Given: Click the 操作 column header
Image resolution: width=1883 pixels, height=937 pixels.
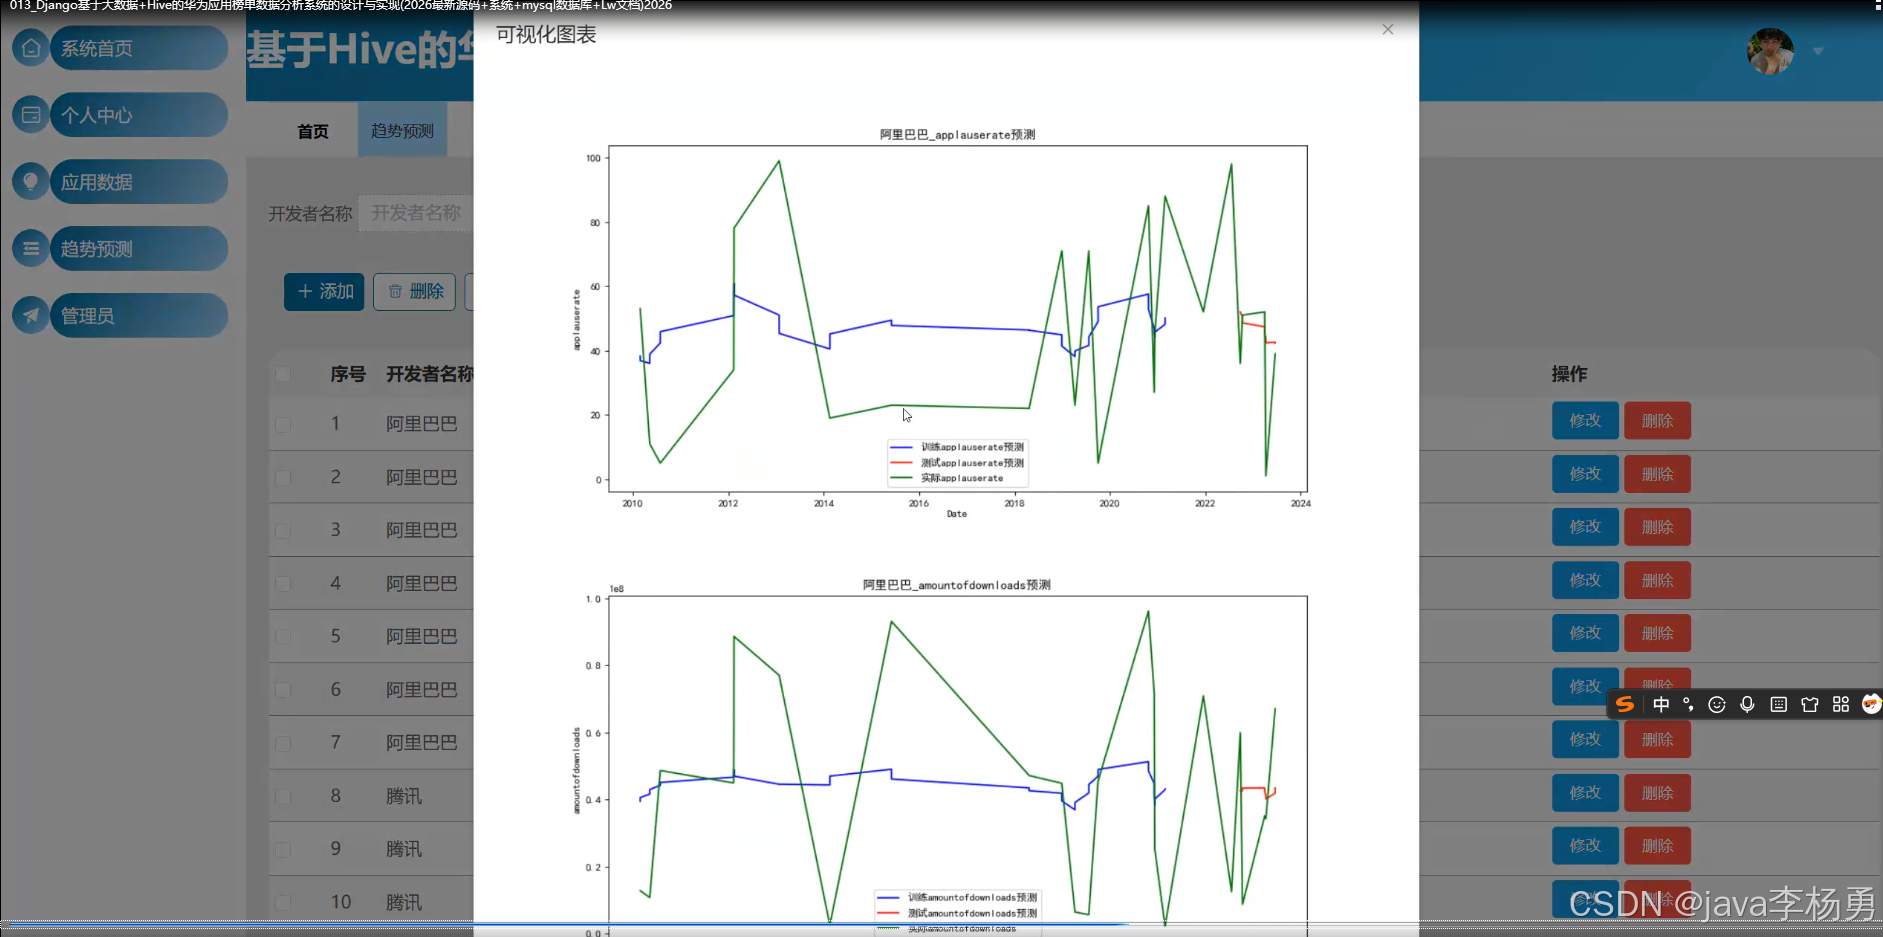Looking at the screenshot, I should 1569,374.
